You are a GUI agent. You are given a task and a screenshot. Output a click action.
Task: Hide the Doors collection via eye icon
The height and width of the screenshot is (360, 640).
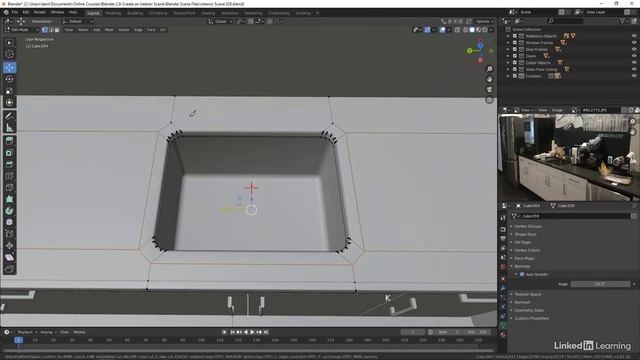tap(634, 56)
